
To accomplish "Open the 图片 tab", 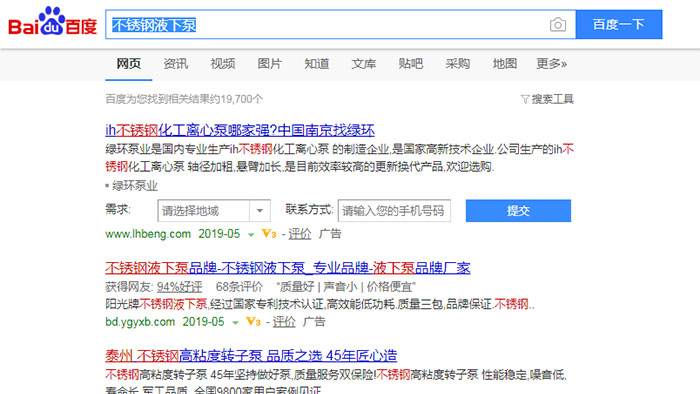I will [x=270, y=64].
